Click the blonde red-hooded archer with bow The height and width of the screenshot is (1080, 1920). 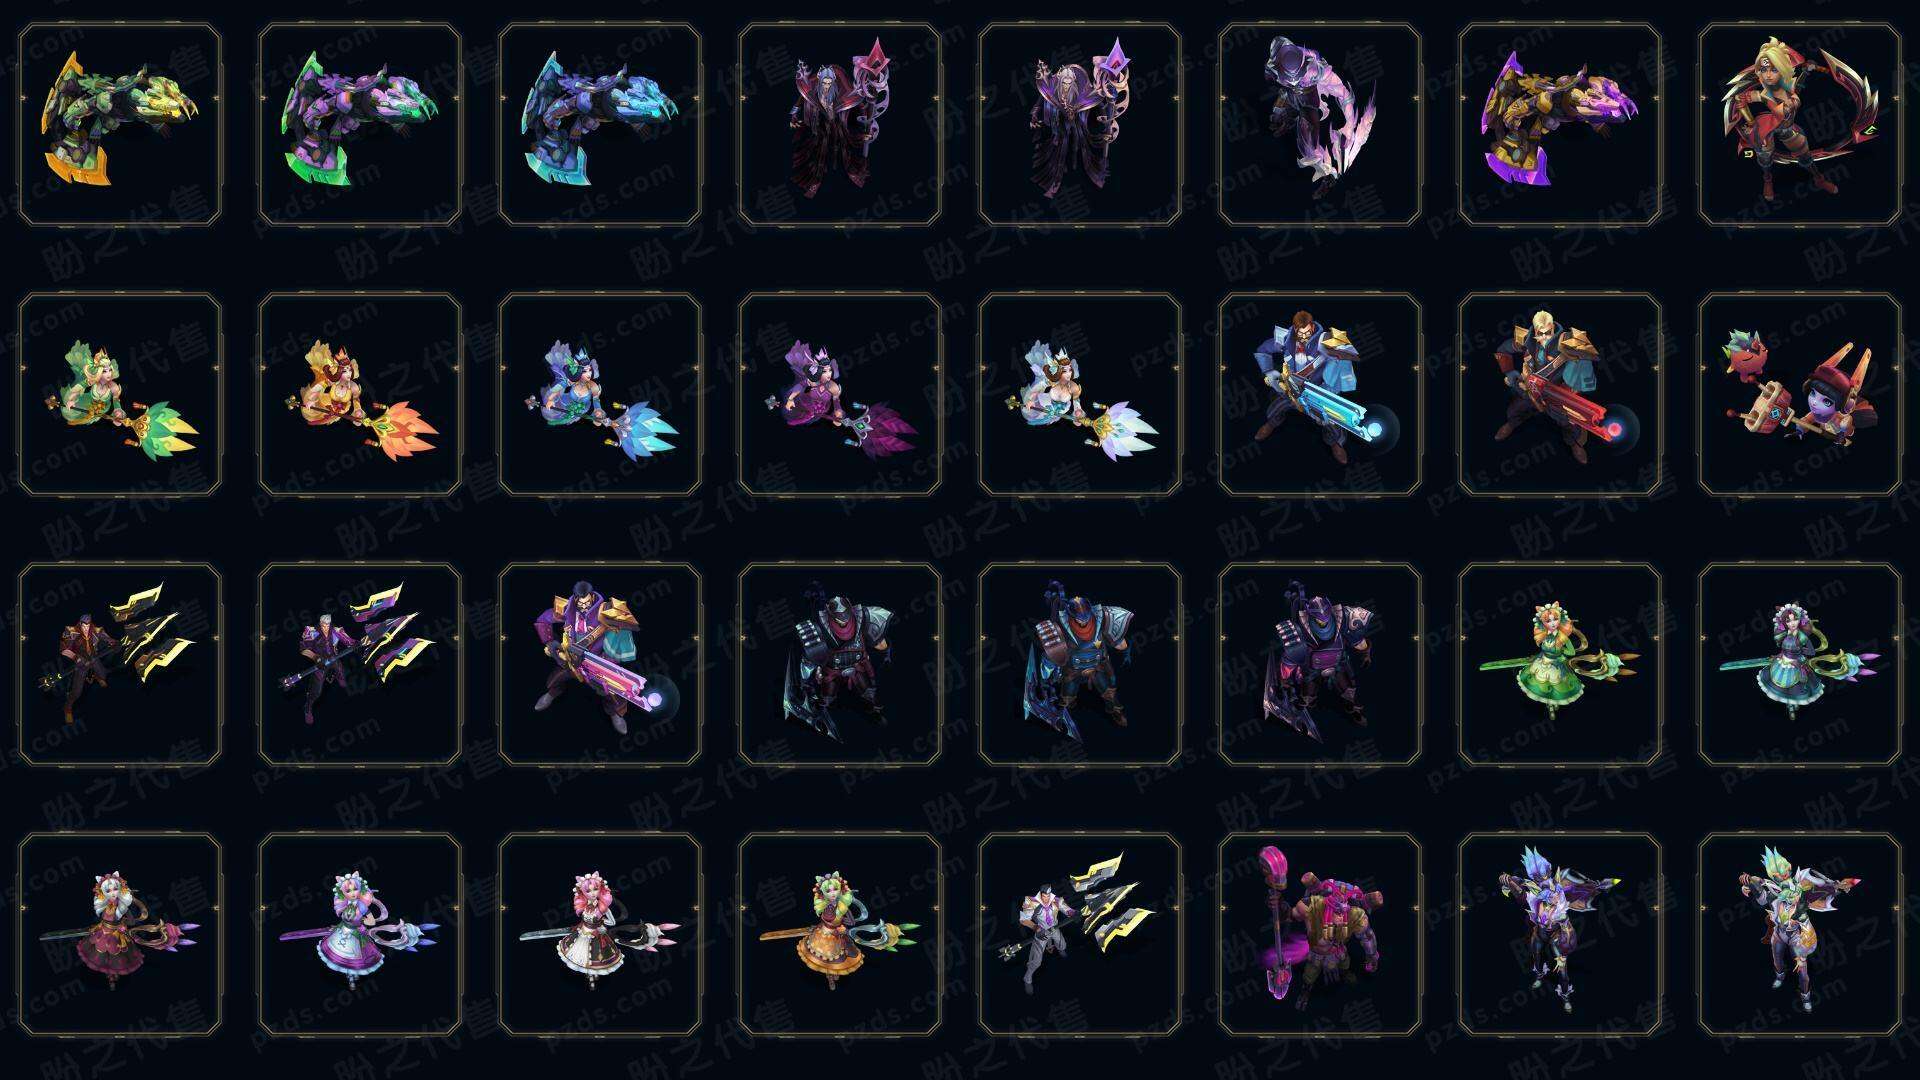coord(1800,124)
